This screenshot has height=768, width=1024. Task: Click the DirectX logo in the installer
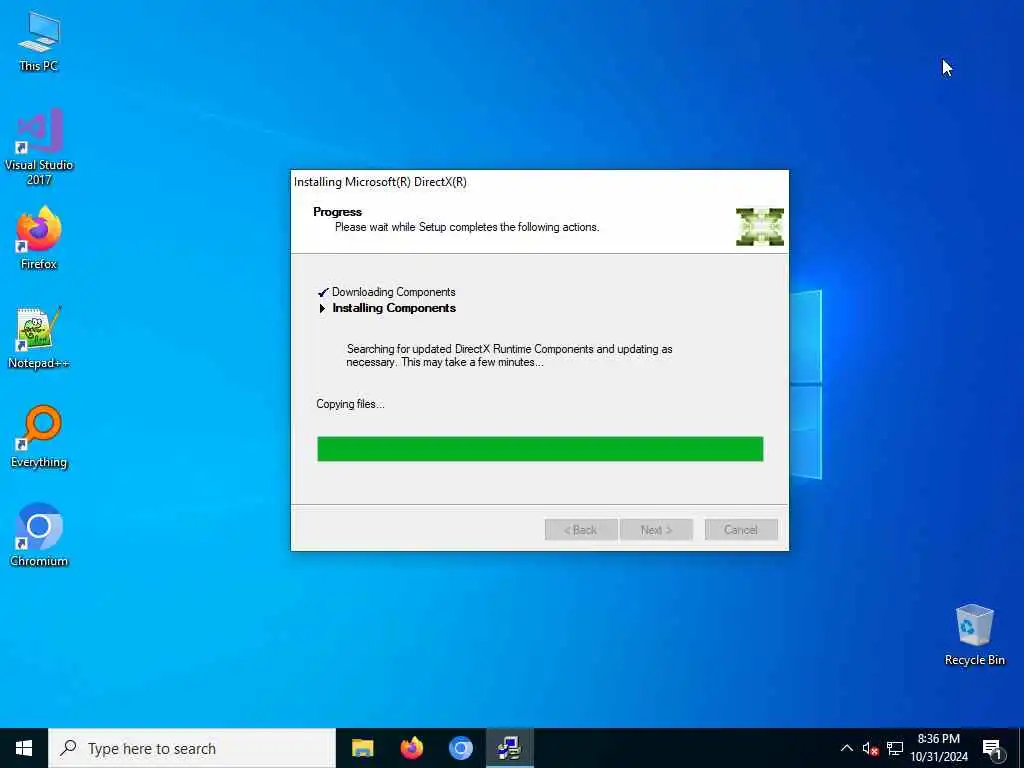[760, 227]
